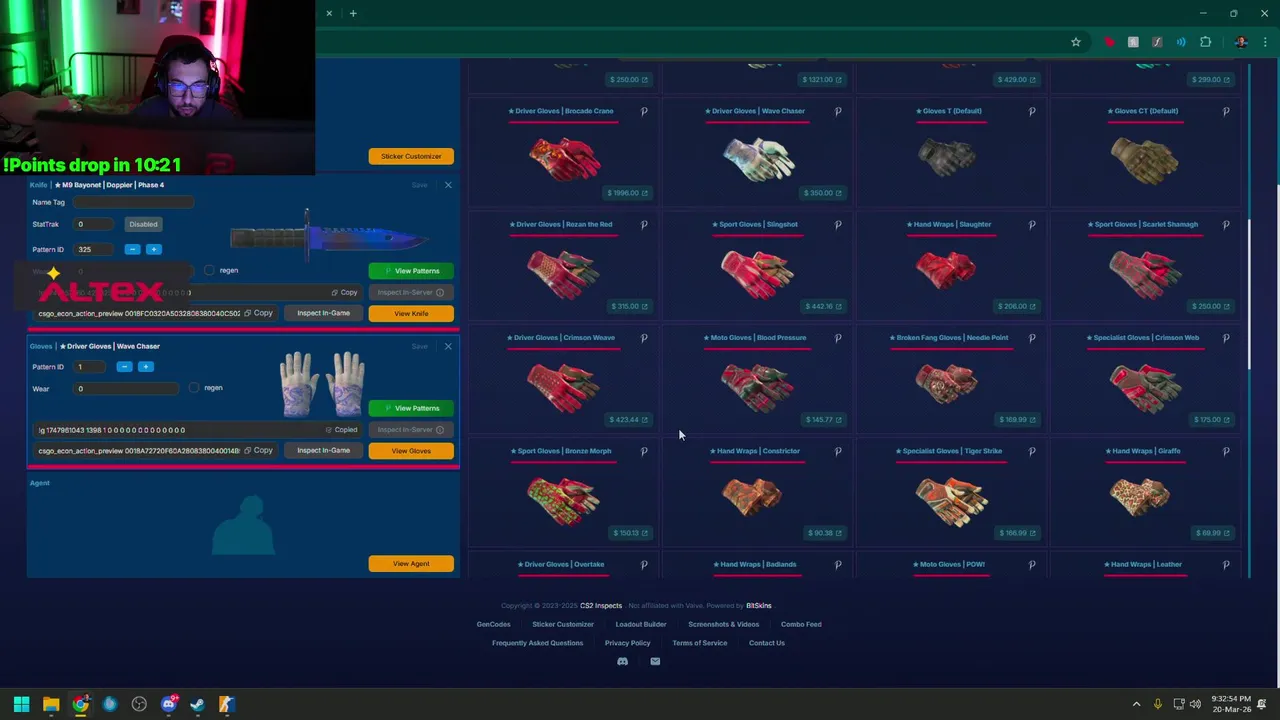Toggle the knife wear regen radio

209,270
